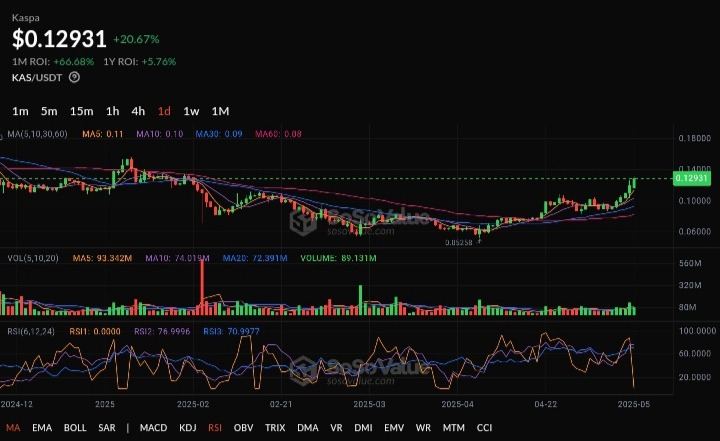The height and width of the screenshot is (441, 720).
Task: Select the 1w interval
Action: [x=191, y=111]
